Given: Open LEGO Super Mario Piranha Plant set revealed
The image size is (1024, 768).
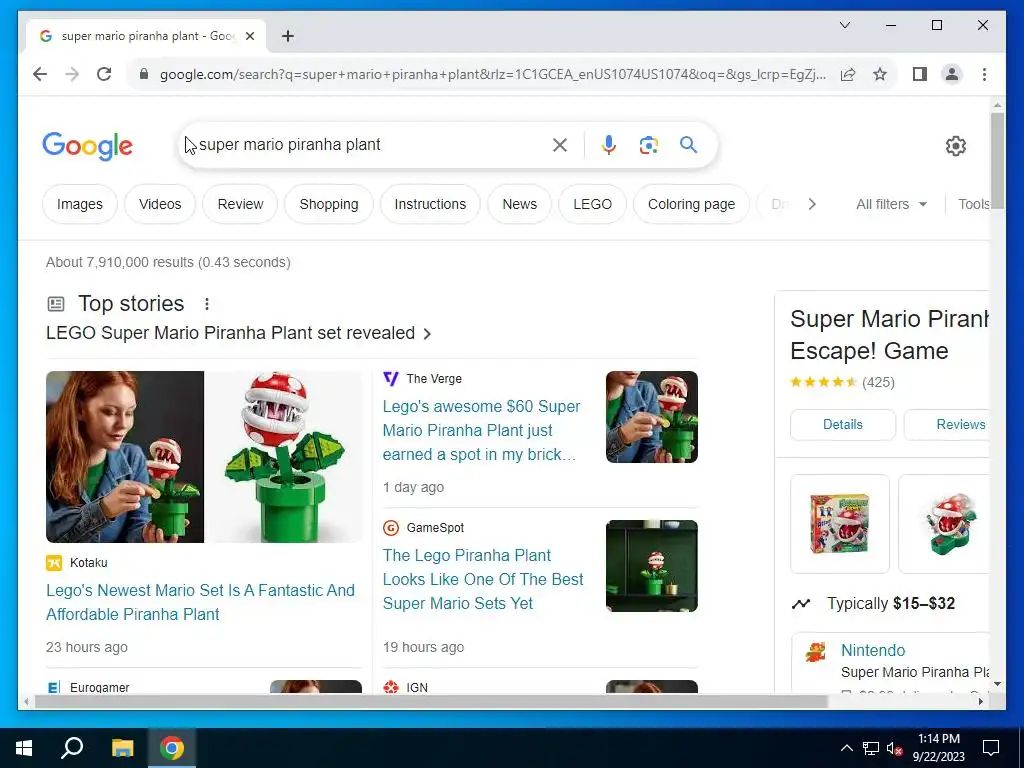Looking at the screenshot, I should point(238,333).
